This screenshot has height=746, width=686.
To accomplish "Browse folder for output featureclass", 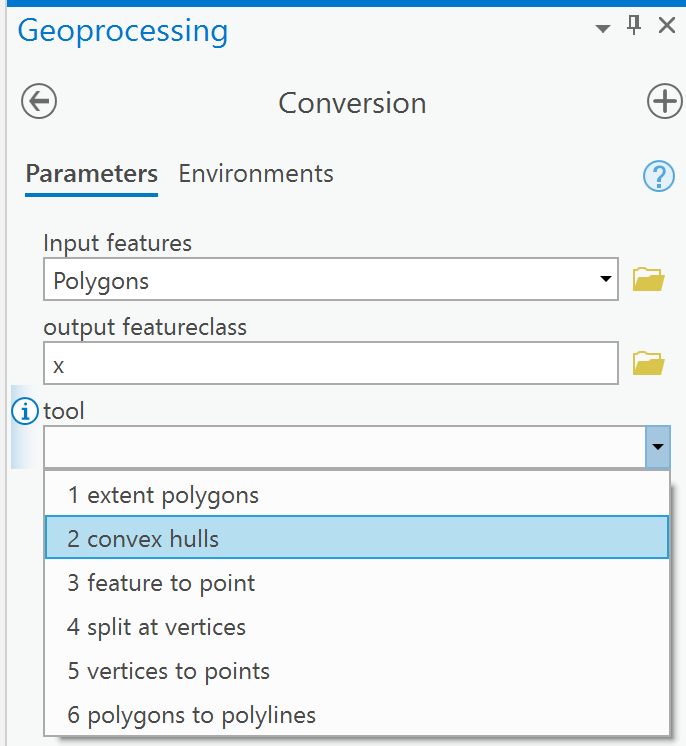I will (x=648, y=363).
